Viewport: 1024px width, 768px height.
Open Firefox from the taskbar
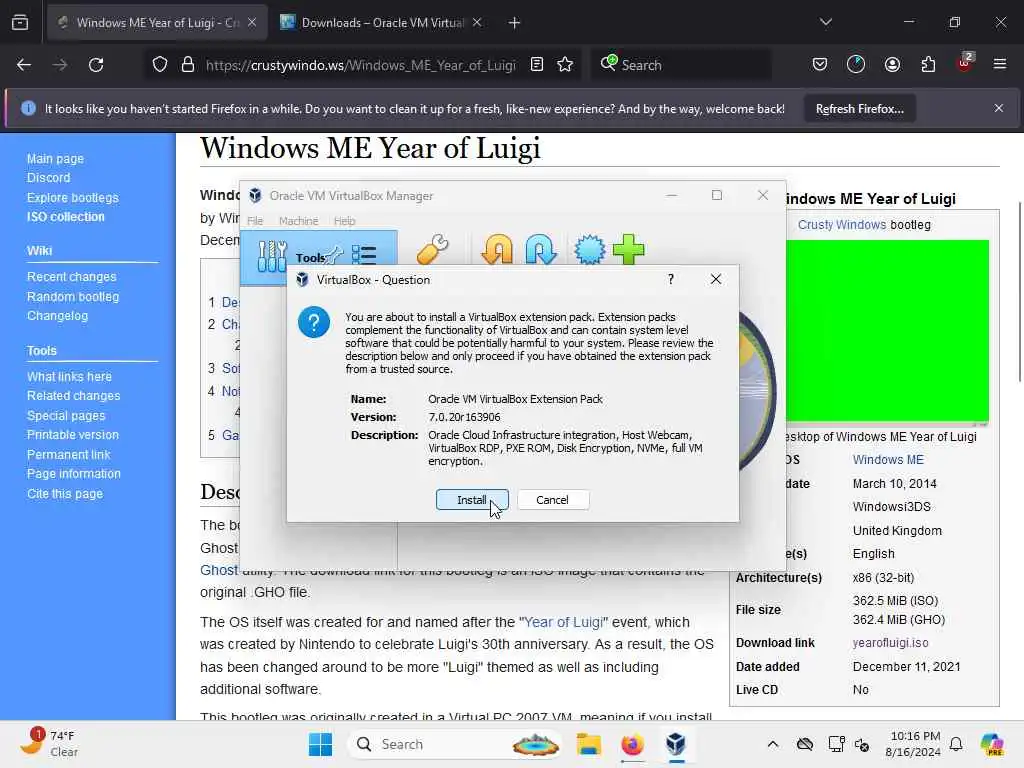[632, 744]
